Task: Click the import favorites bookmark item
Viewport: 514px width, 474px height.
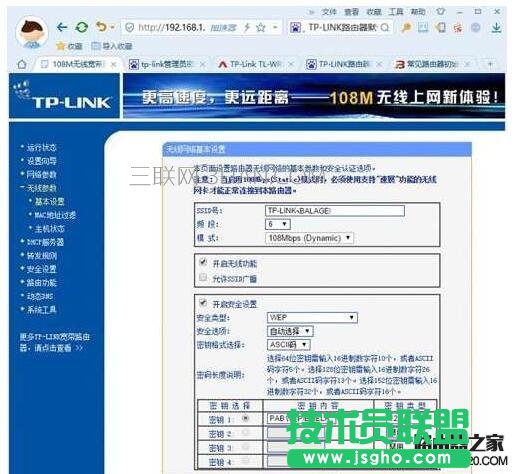Action: coord(112,46)
